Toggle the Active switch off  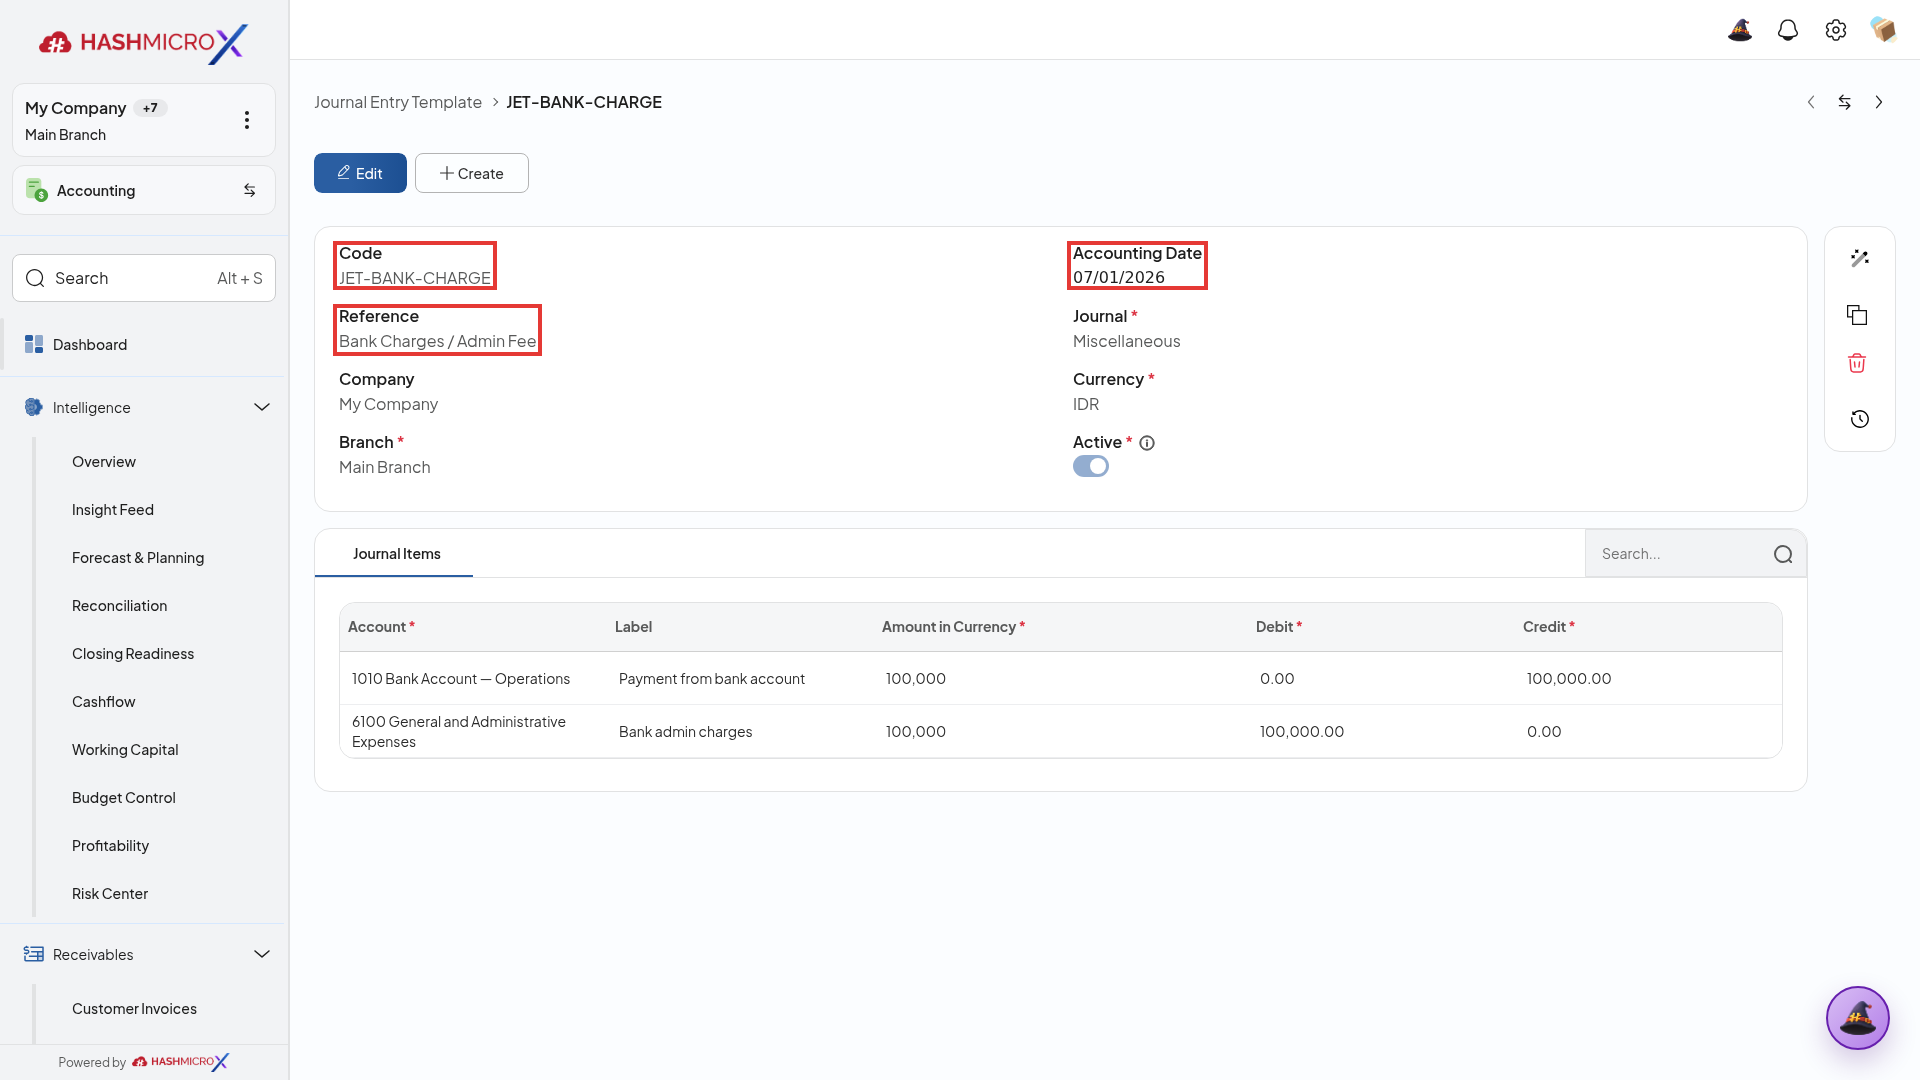pyautogui.click(x=1091, y=466)
